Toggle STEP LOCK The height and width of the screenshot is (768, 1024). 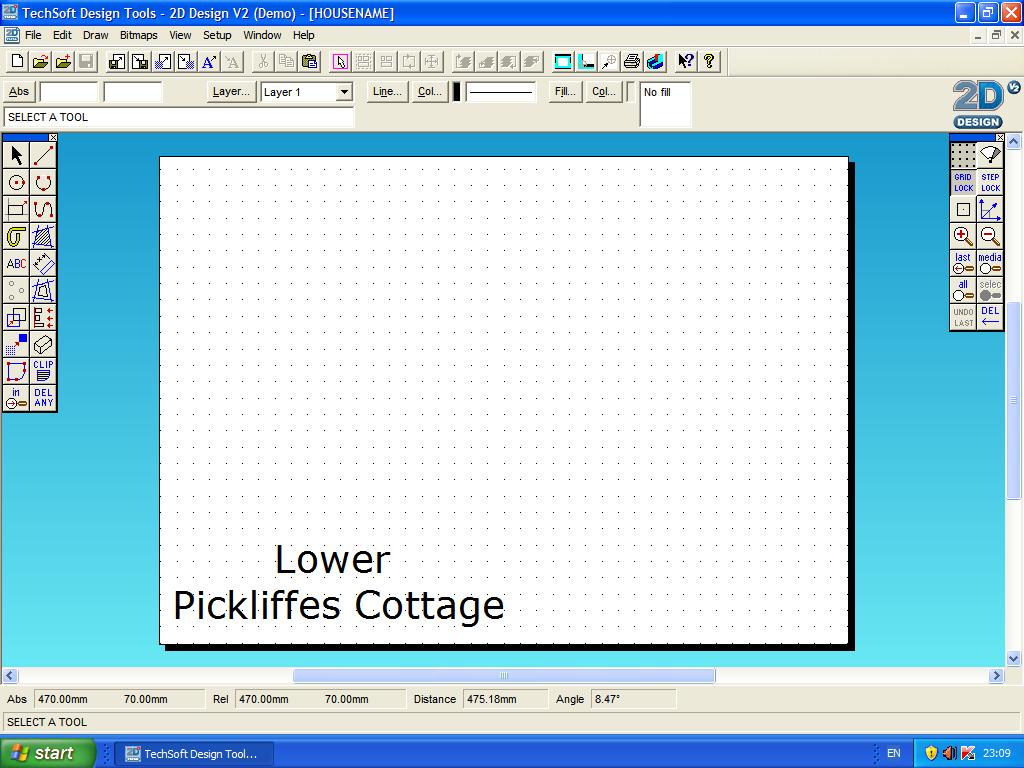click(989, 183)
